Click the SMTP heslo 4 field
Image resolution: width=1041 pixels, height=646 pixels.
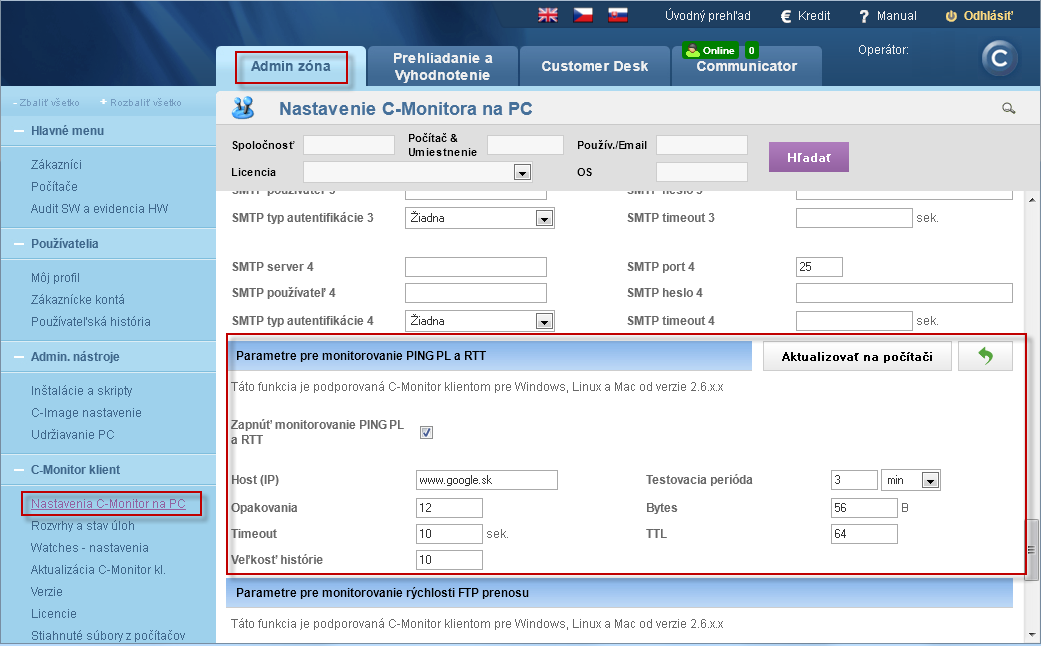coord(904,293)
